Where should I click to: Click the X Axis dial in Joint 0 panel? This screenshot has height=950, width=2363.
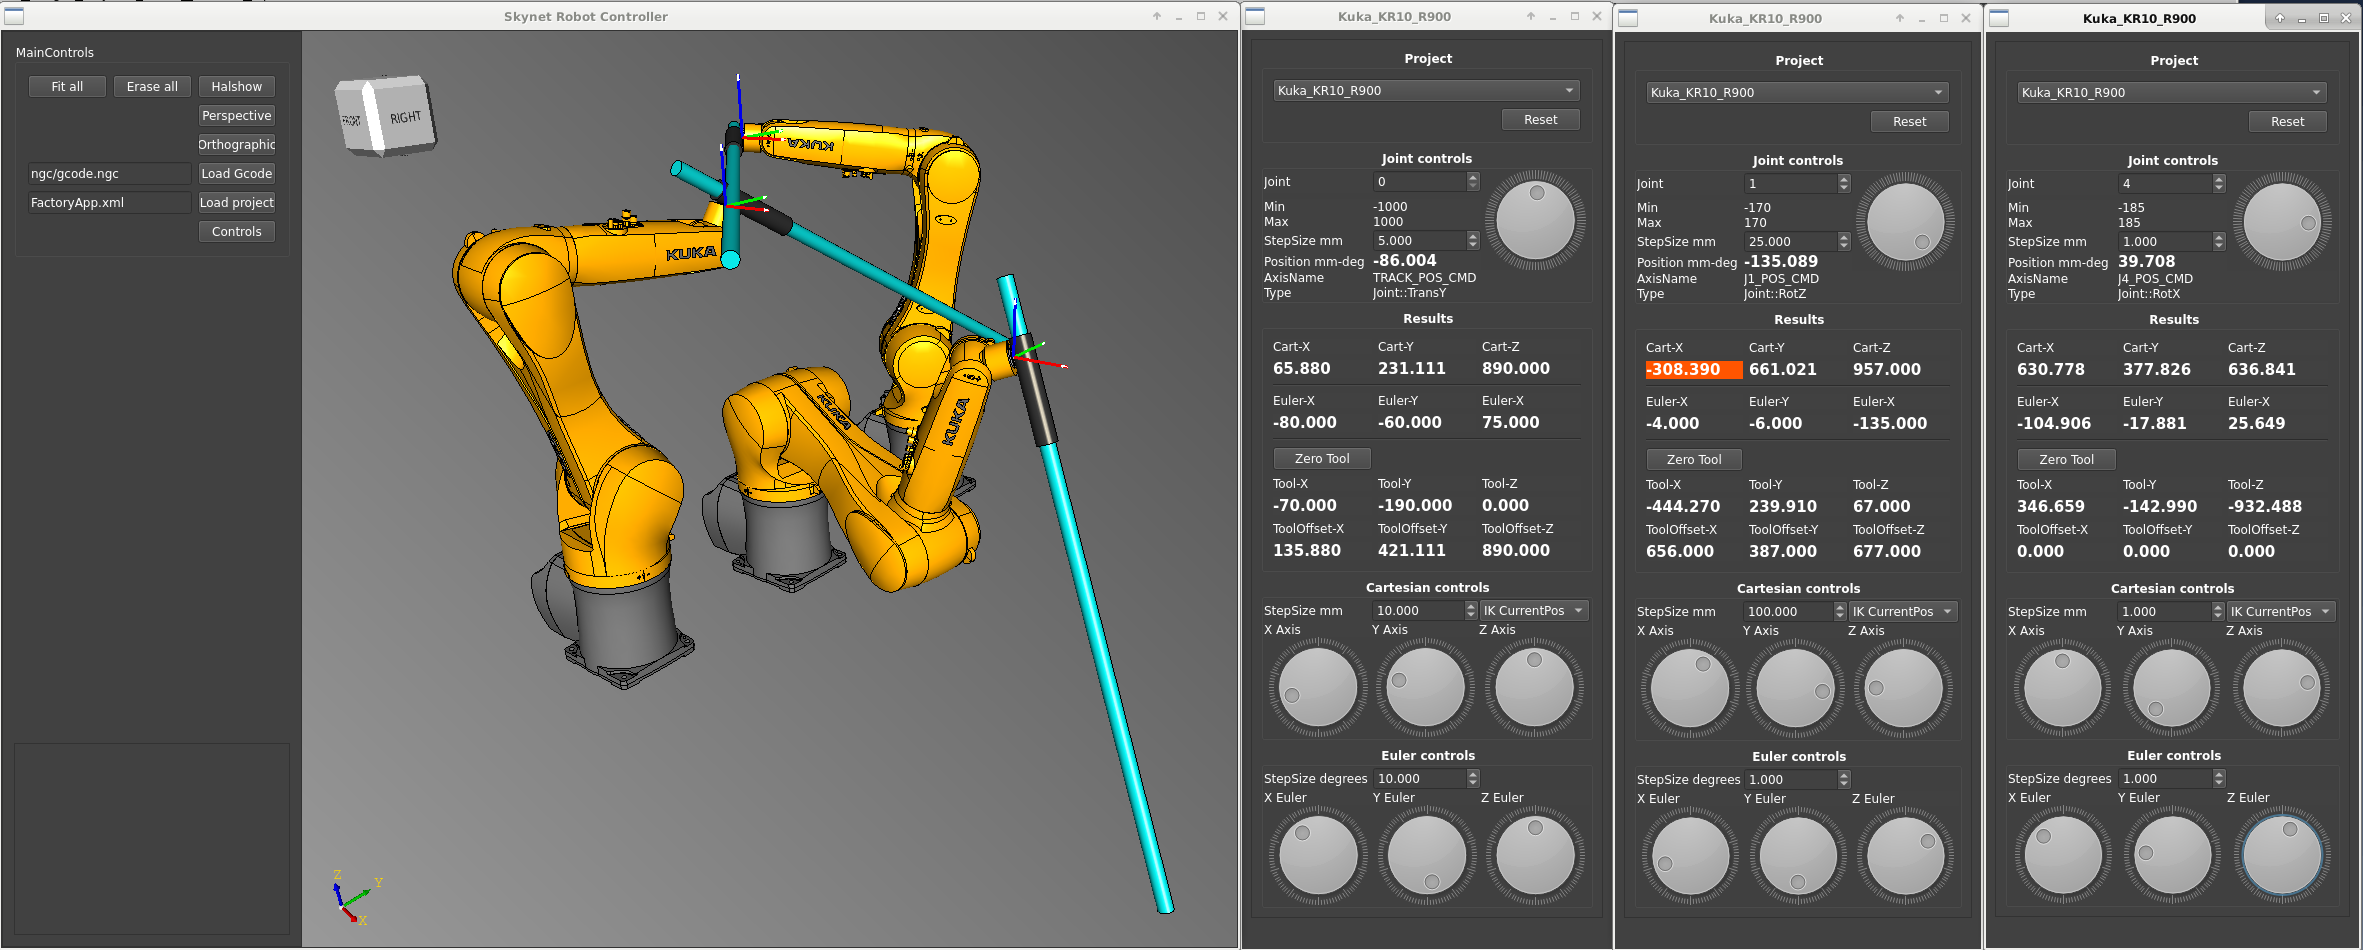pos(1318,688)
